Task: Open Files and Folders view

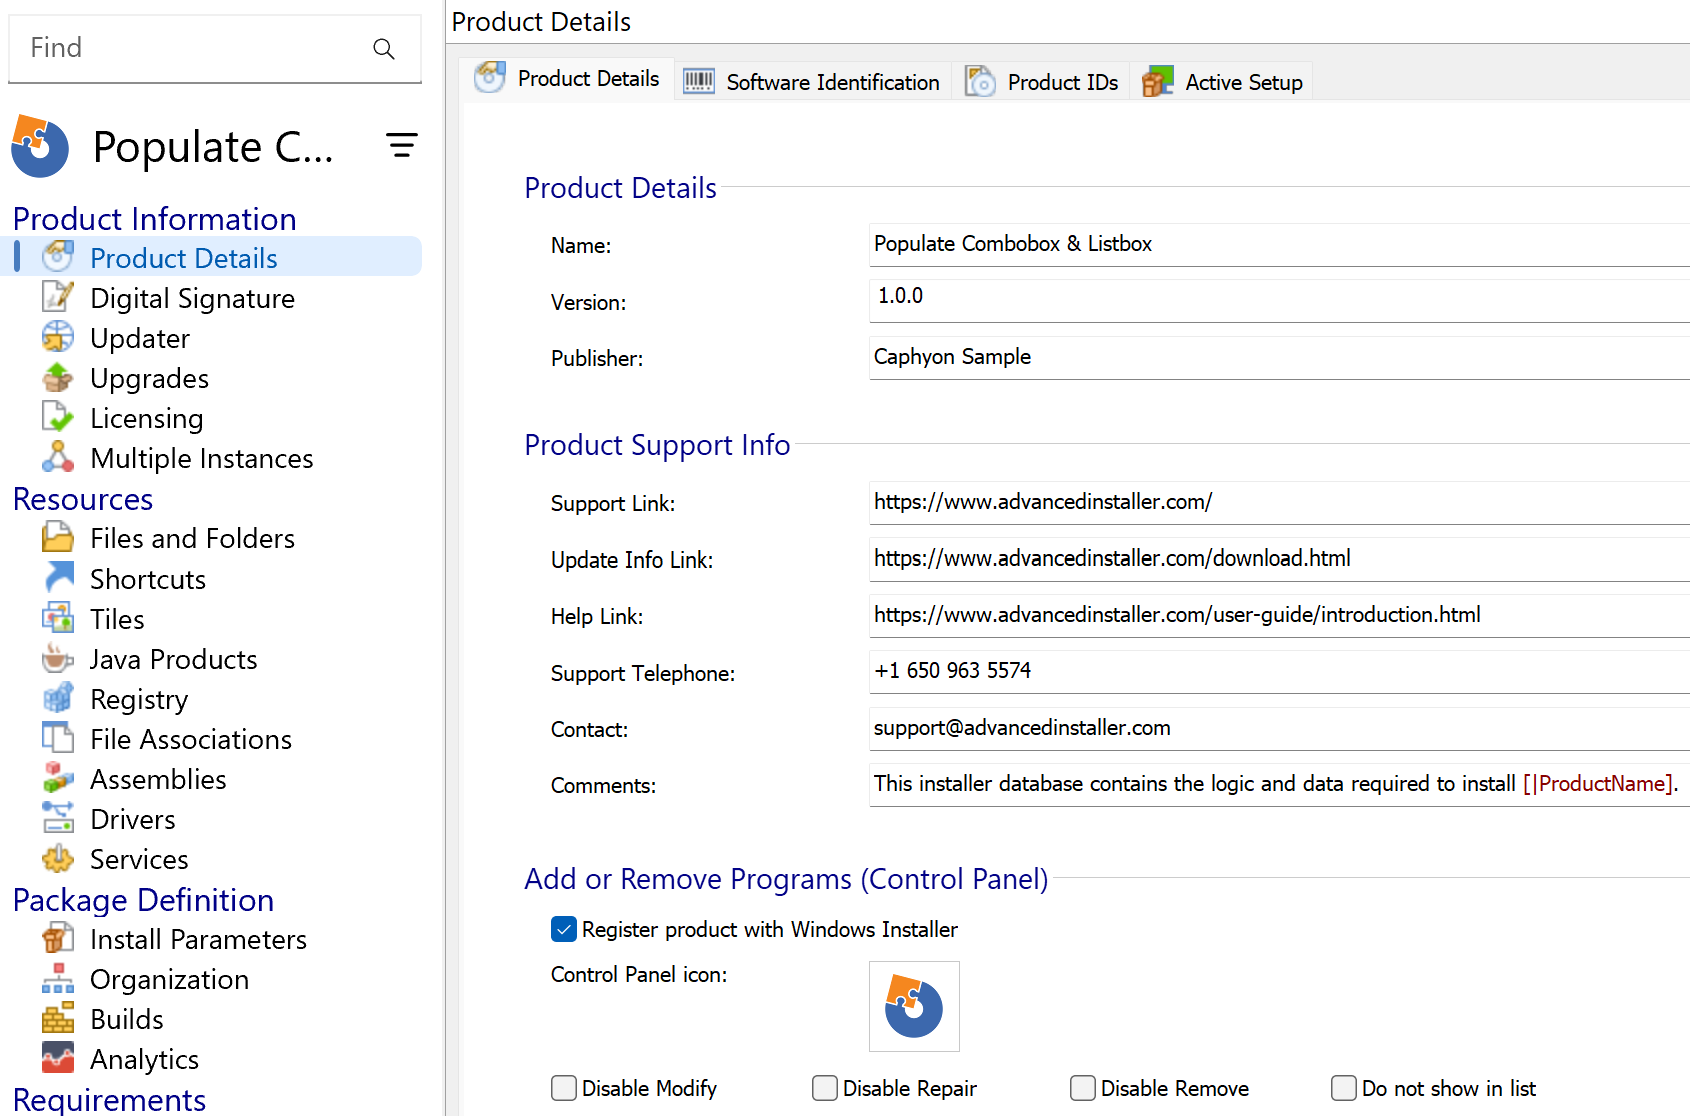Action: [x=192, y=538]
